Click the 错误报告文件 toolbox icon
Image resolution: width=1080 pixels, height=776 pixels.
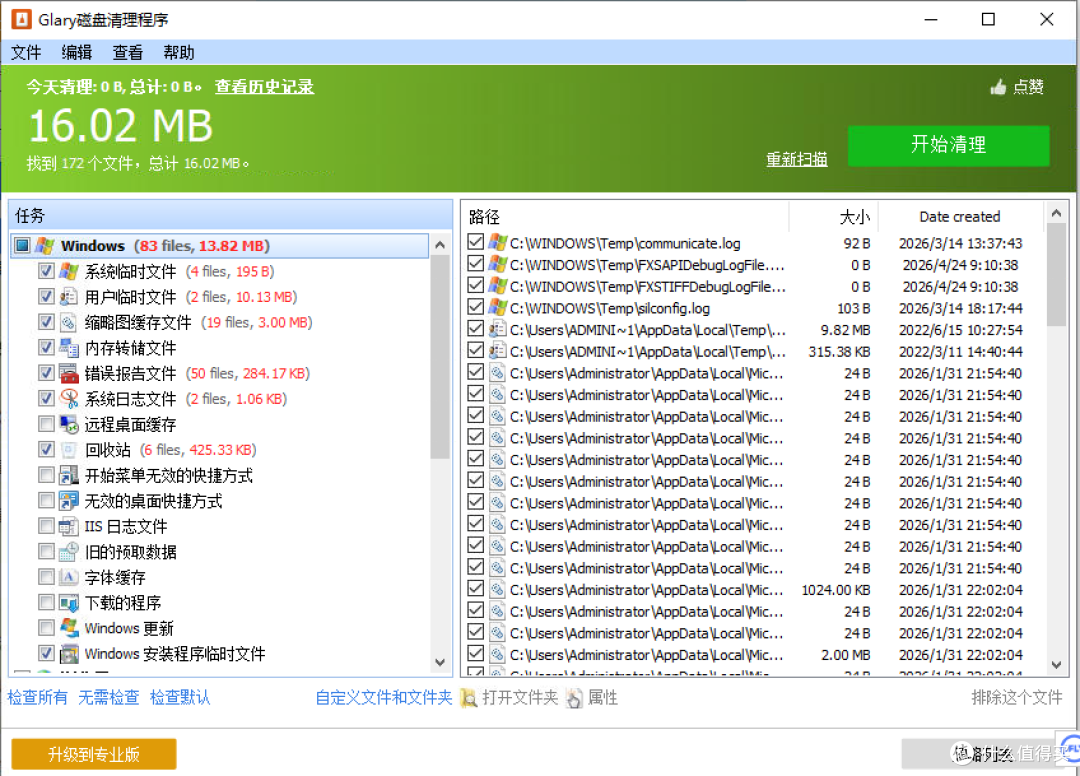(69, 373)
